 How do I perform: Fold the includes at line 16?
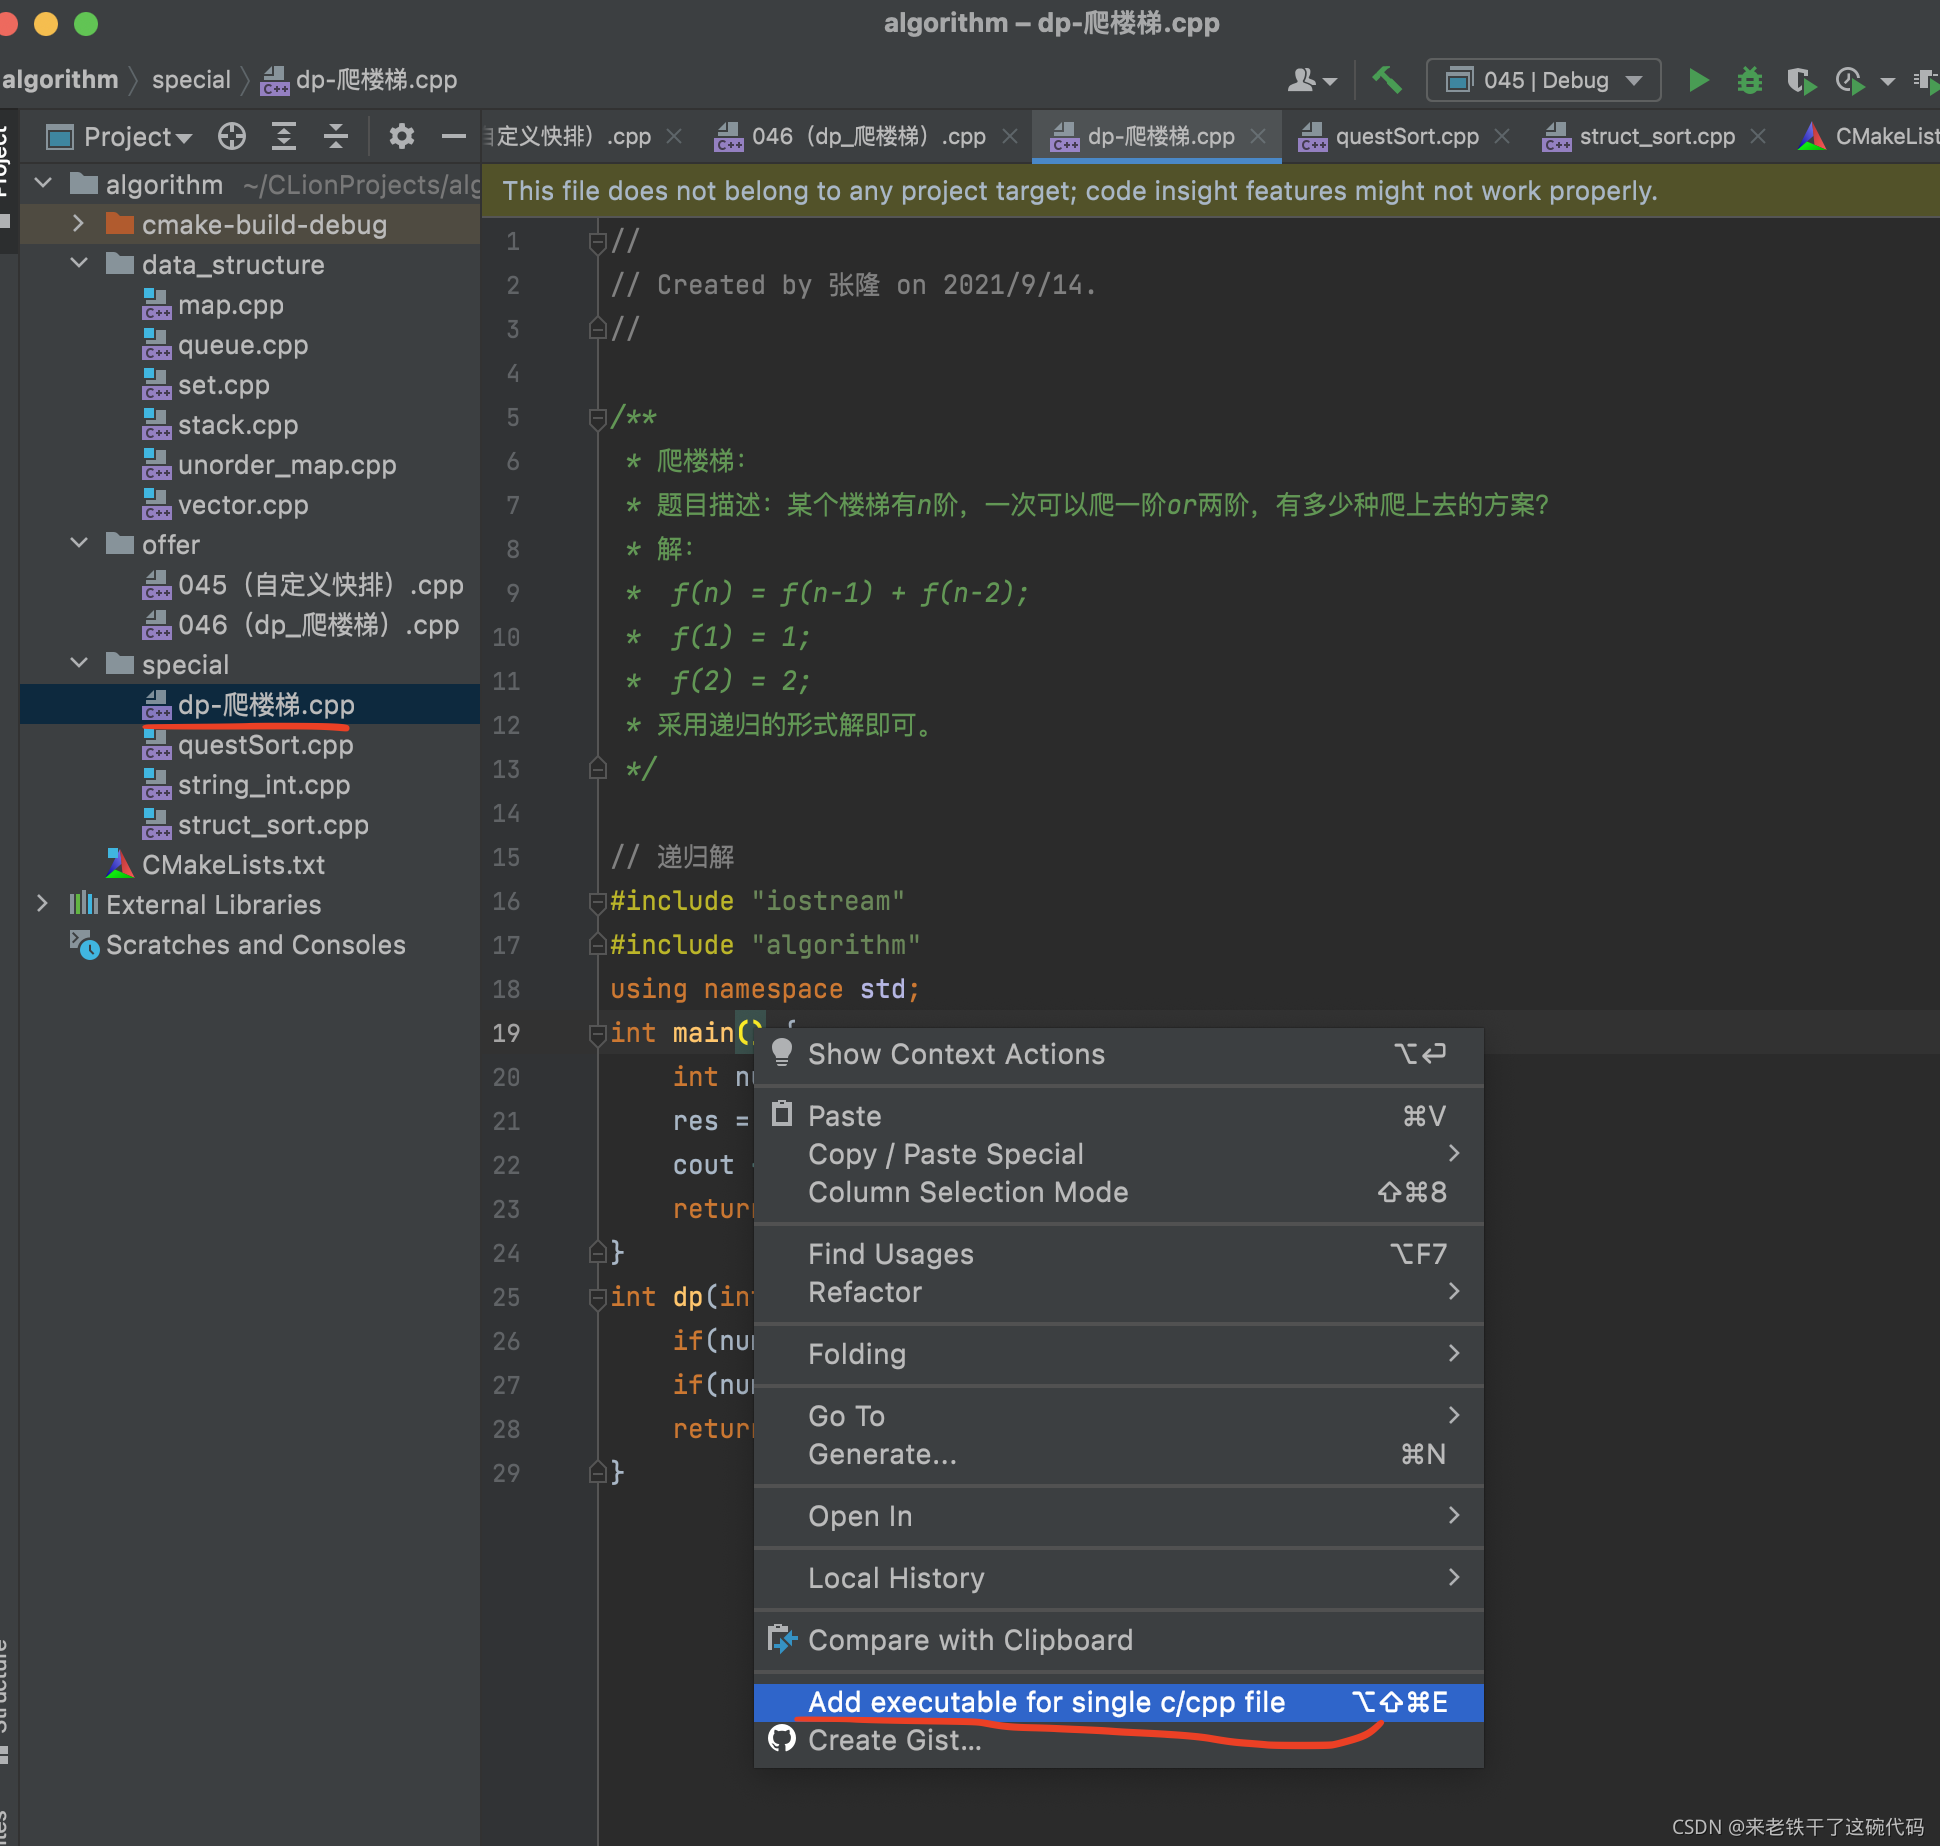[x=597, y=901]
